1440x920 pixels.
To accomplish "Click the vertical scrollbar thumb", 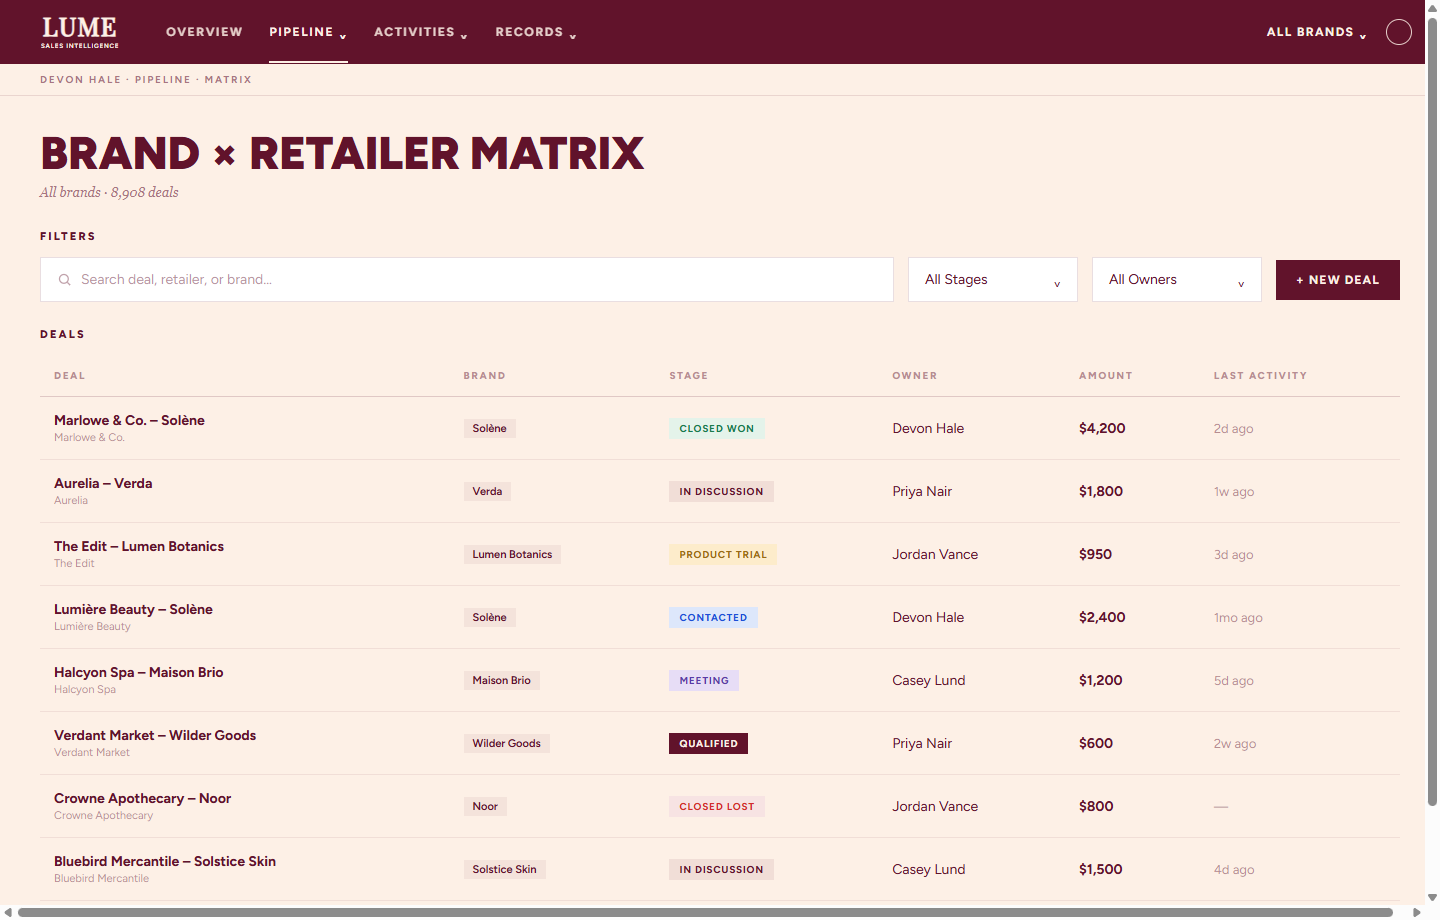I will (1432, 412).
